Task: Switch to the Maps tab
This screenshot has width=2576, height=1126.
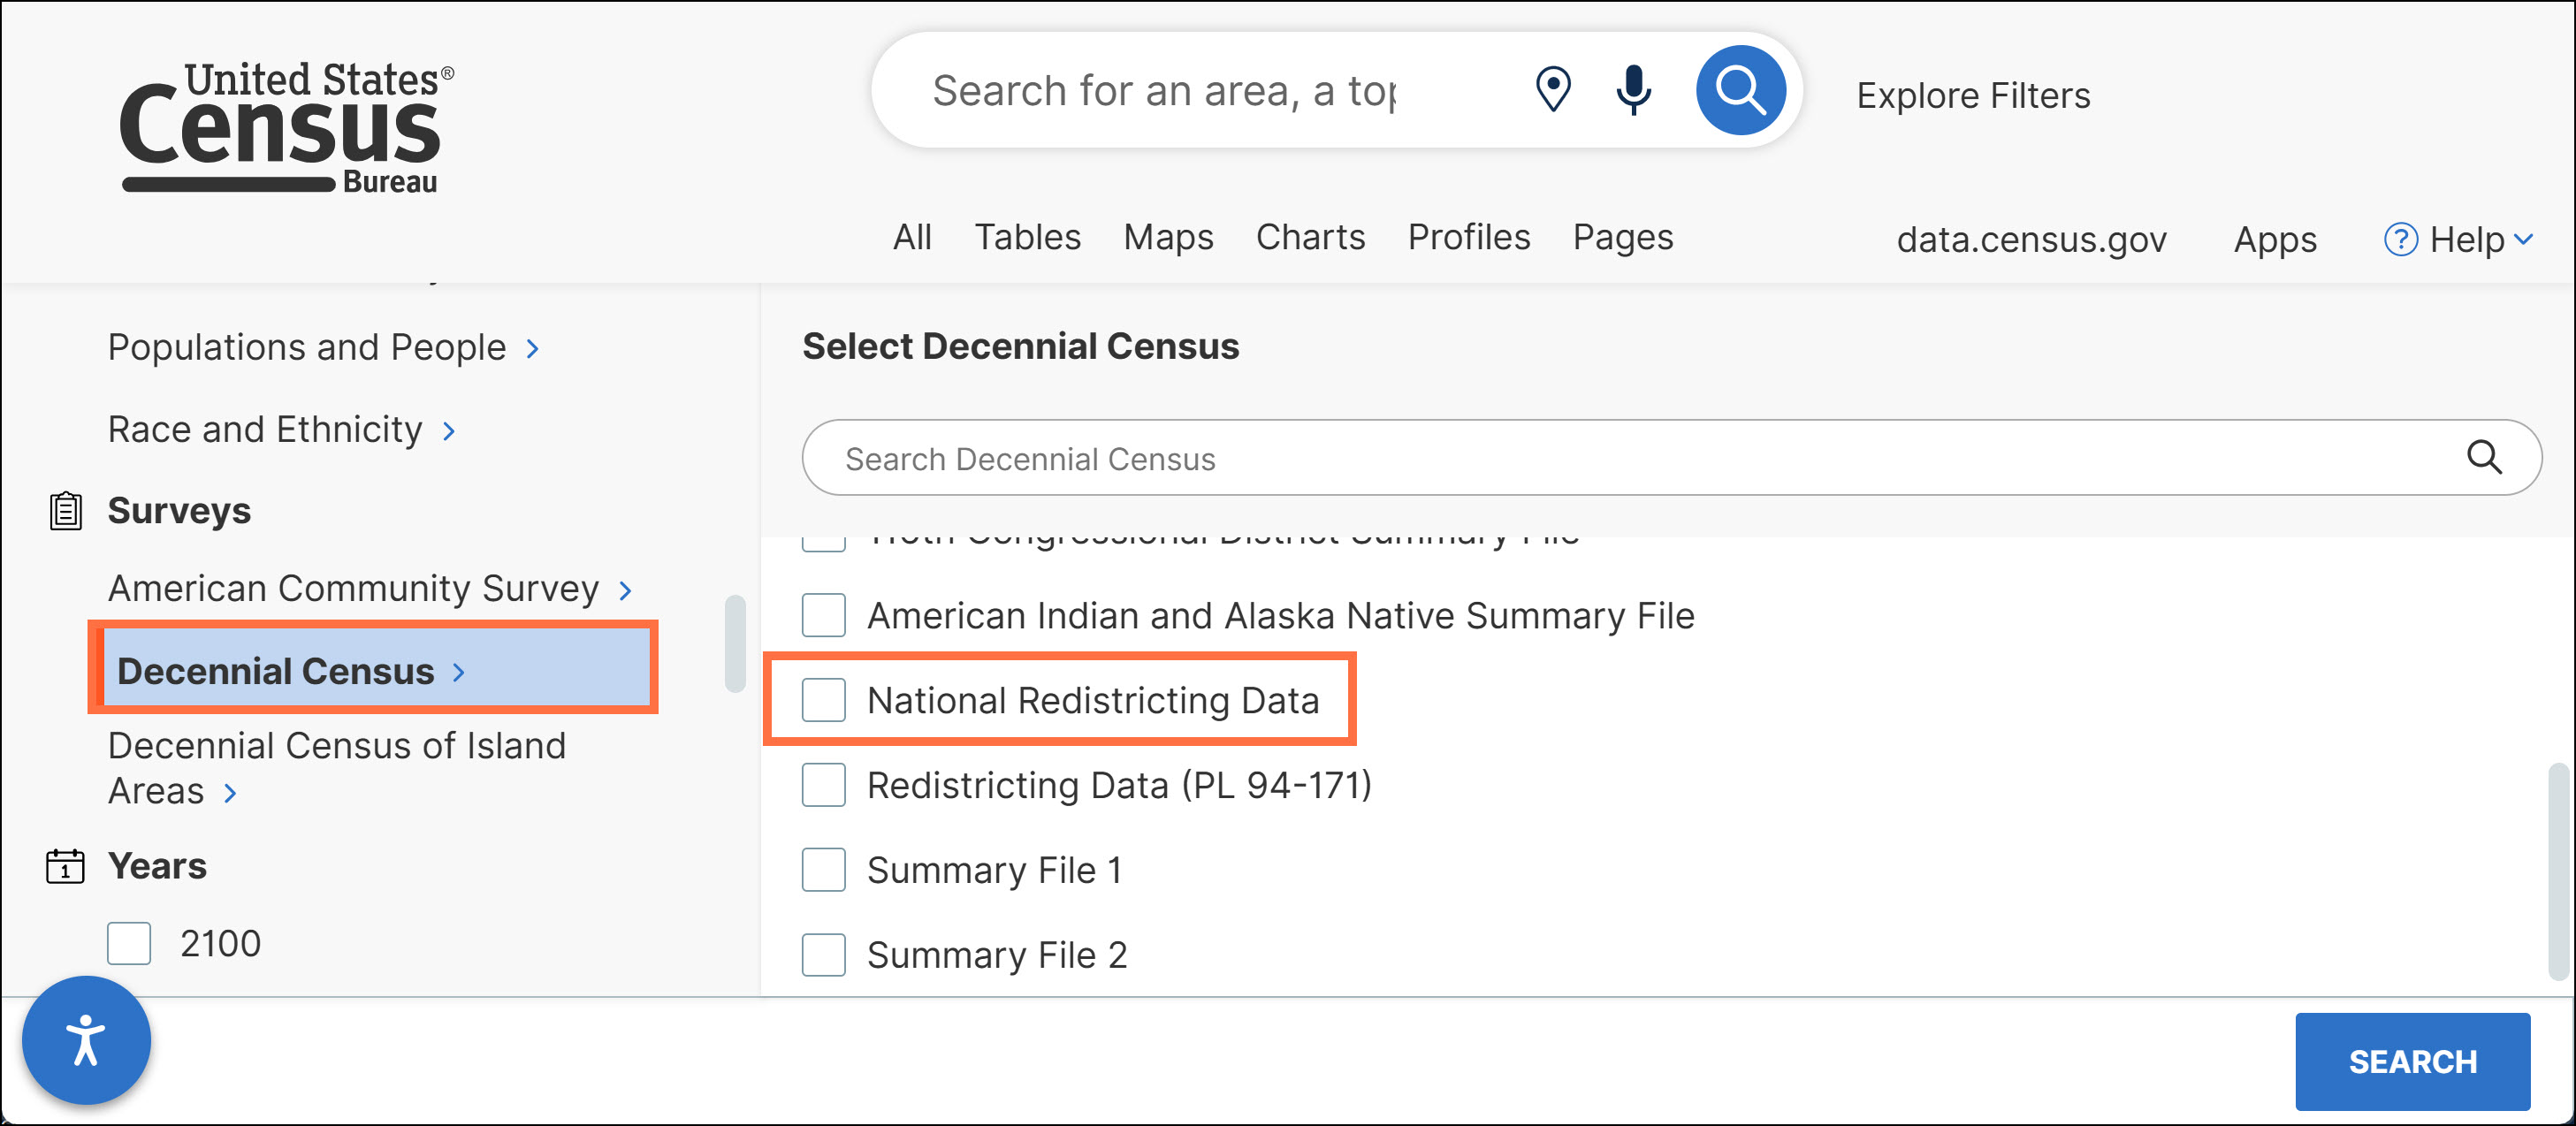Action: click(x=1168, y=237)
